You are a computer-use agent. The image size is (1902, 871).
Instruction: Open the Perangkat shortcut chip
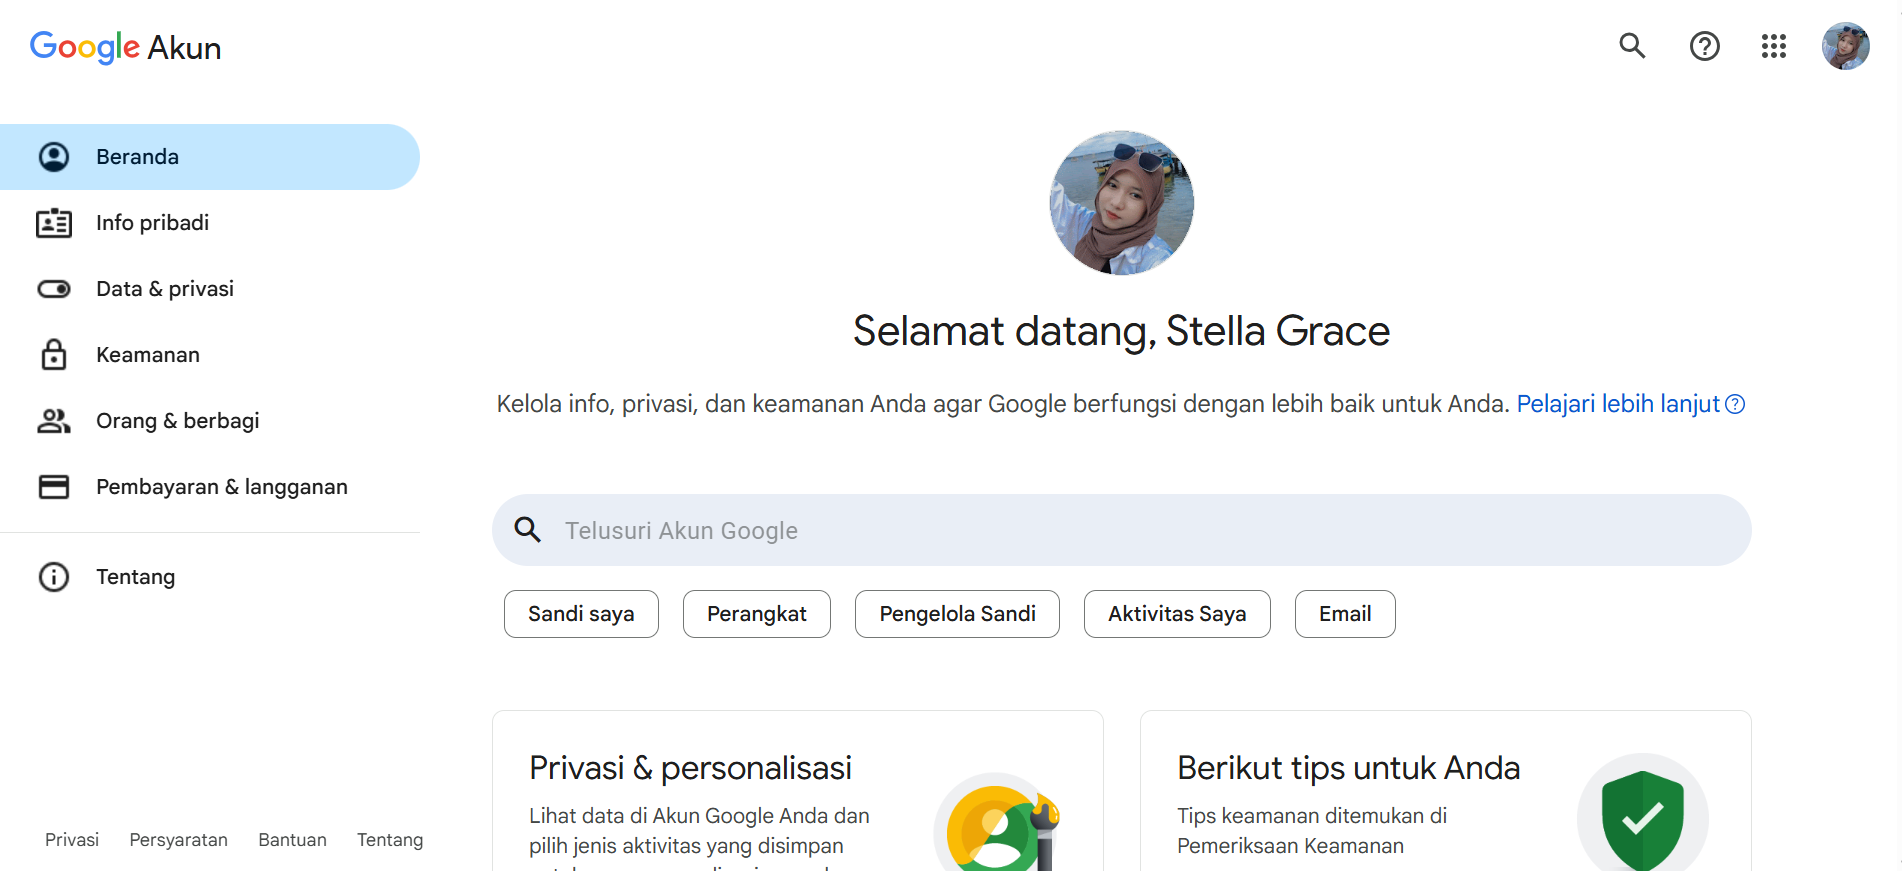[757, 614]
